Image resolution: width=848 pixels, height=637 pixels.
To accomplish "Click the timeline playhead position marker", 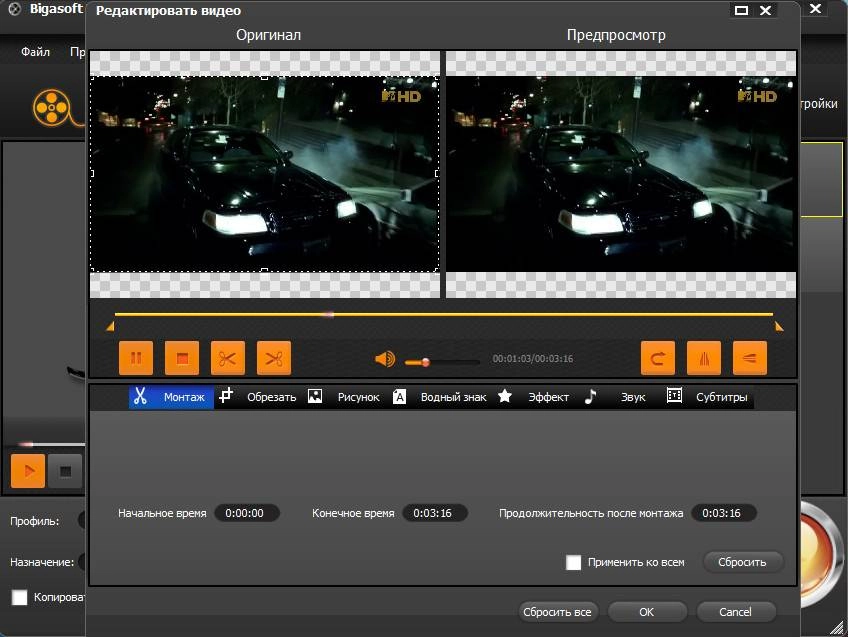I will (x=328, y=314).
